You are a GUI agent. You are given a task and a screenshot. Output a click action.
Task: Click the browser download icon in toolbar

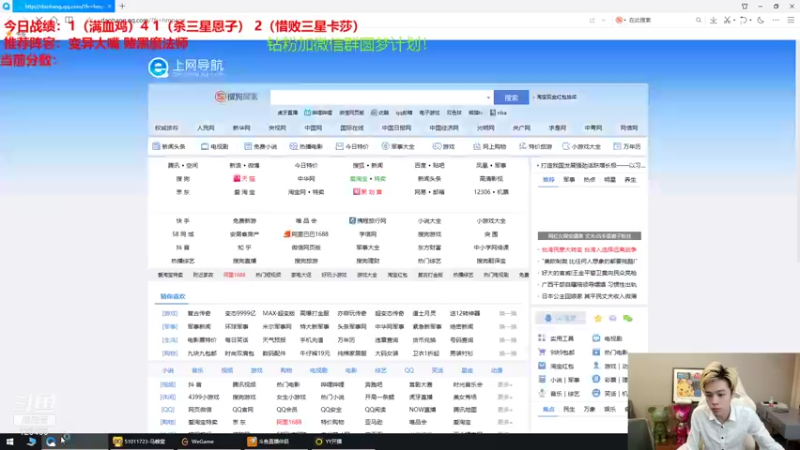(713, 20)
